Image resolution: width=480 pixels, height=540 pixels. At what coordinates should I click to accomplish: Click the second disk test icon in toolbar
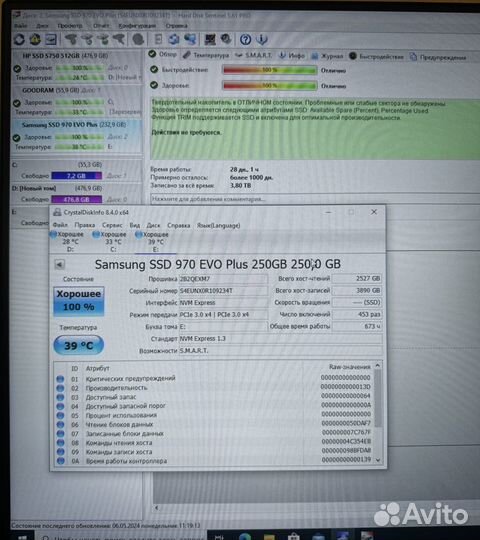(x=87, y=40)
